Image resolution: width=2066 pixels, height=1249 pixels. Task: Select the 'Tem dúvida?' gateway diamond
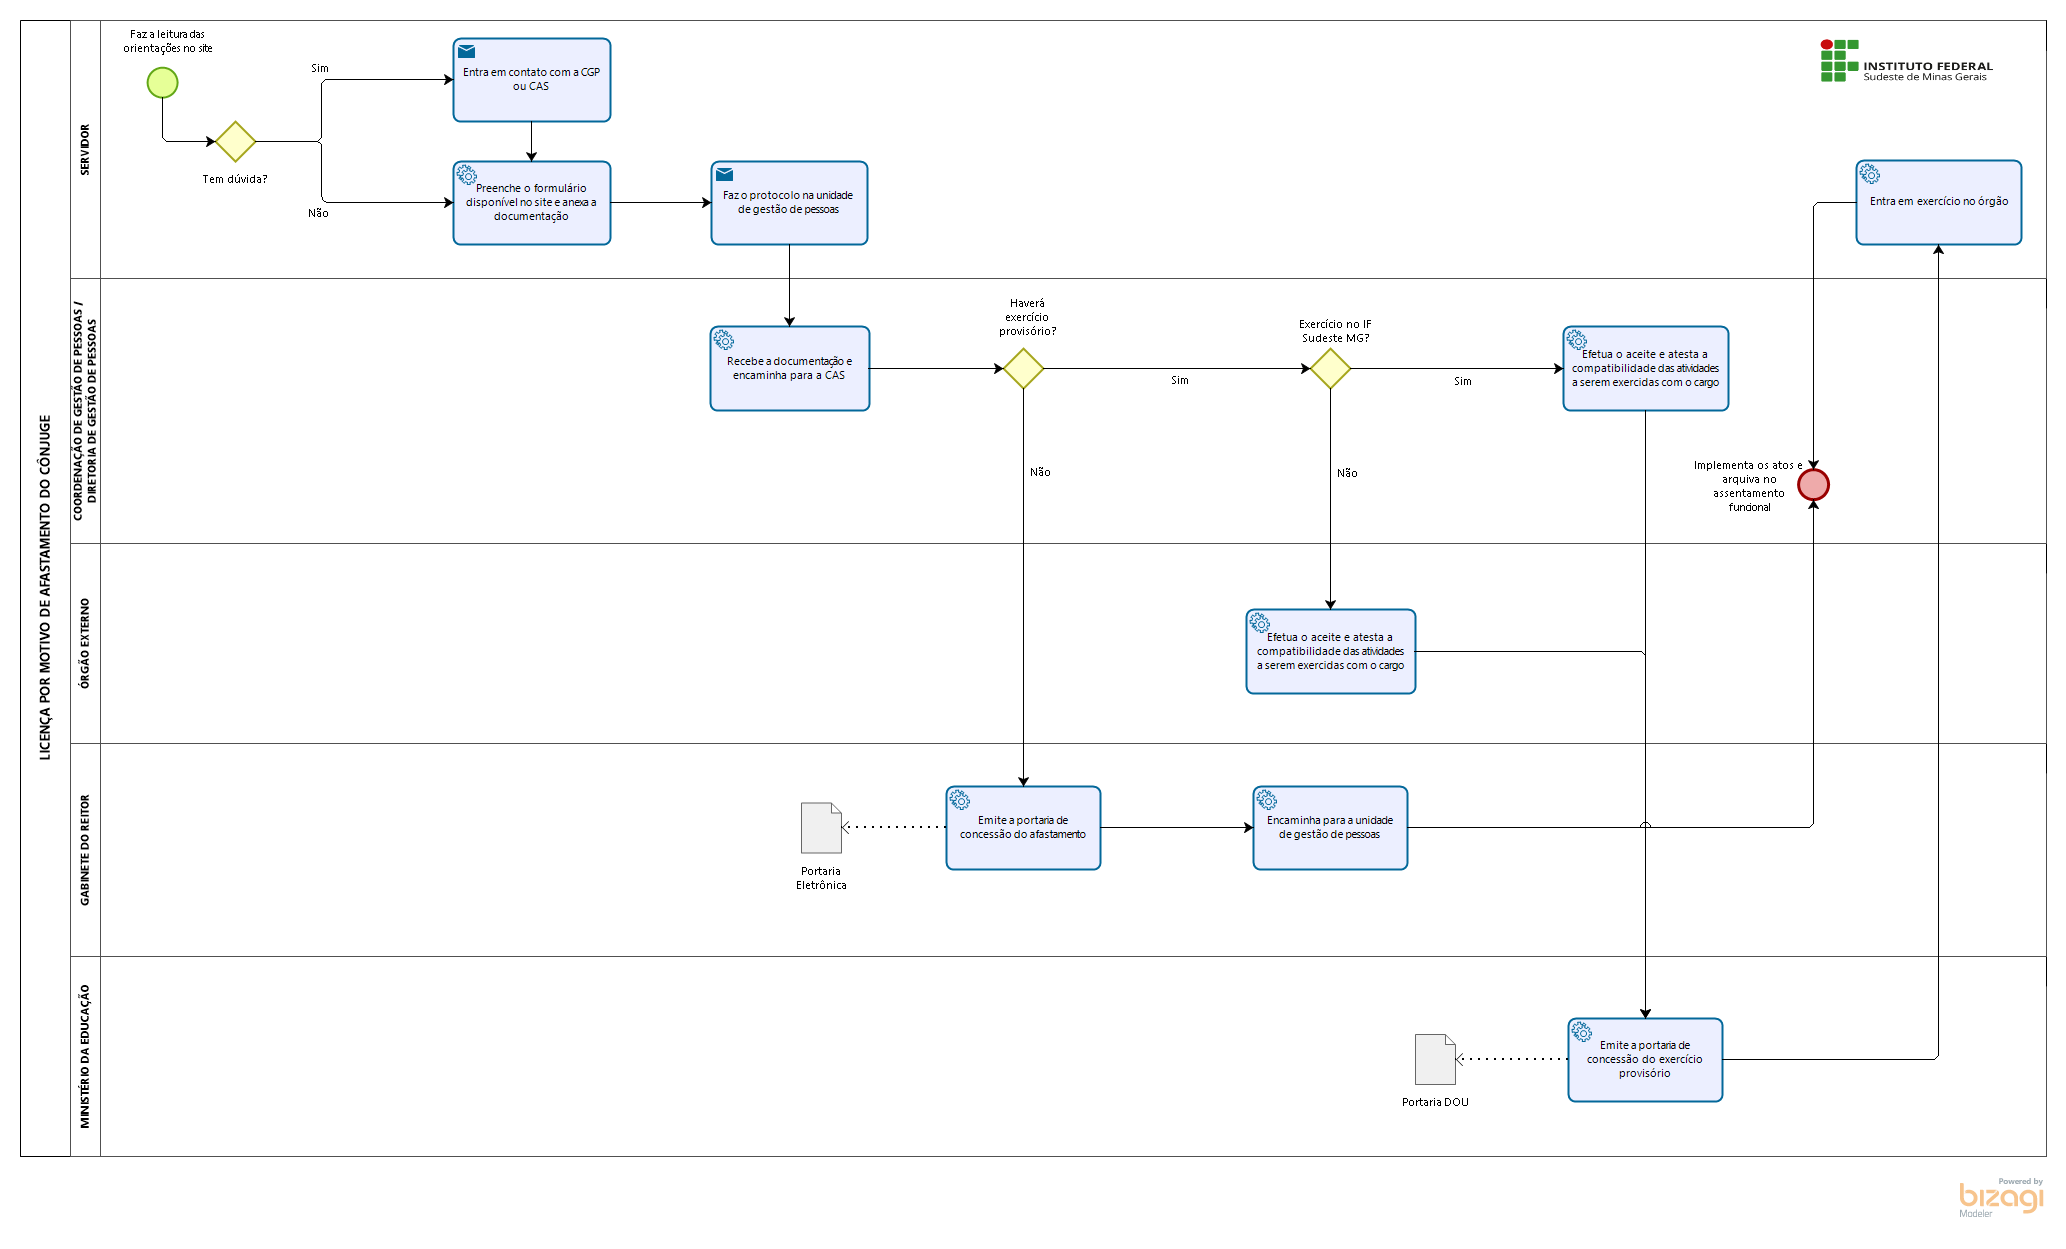[x=236, y=142]
